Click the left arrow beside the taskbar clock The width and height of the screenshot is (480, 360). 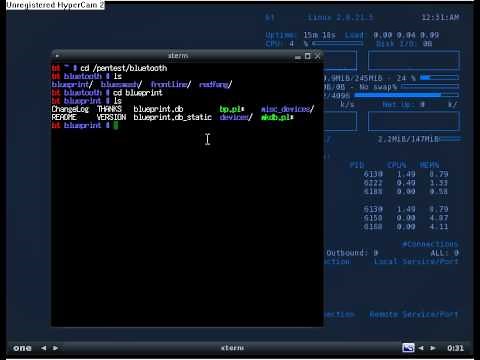click(421, 348)
